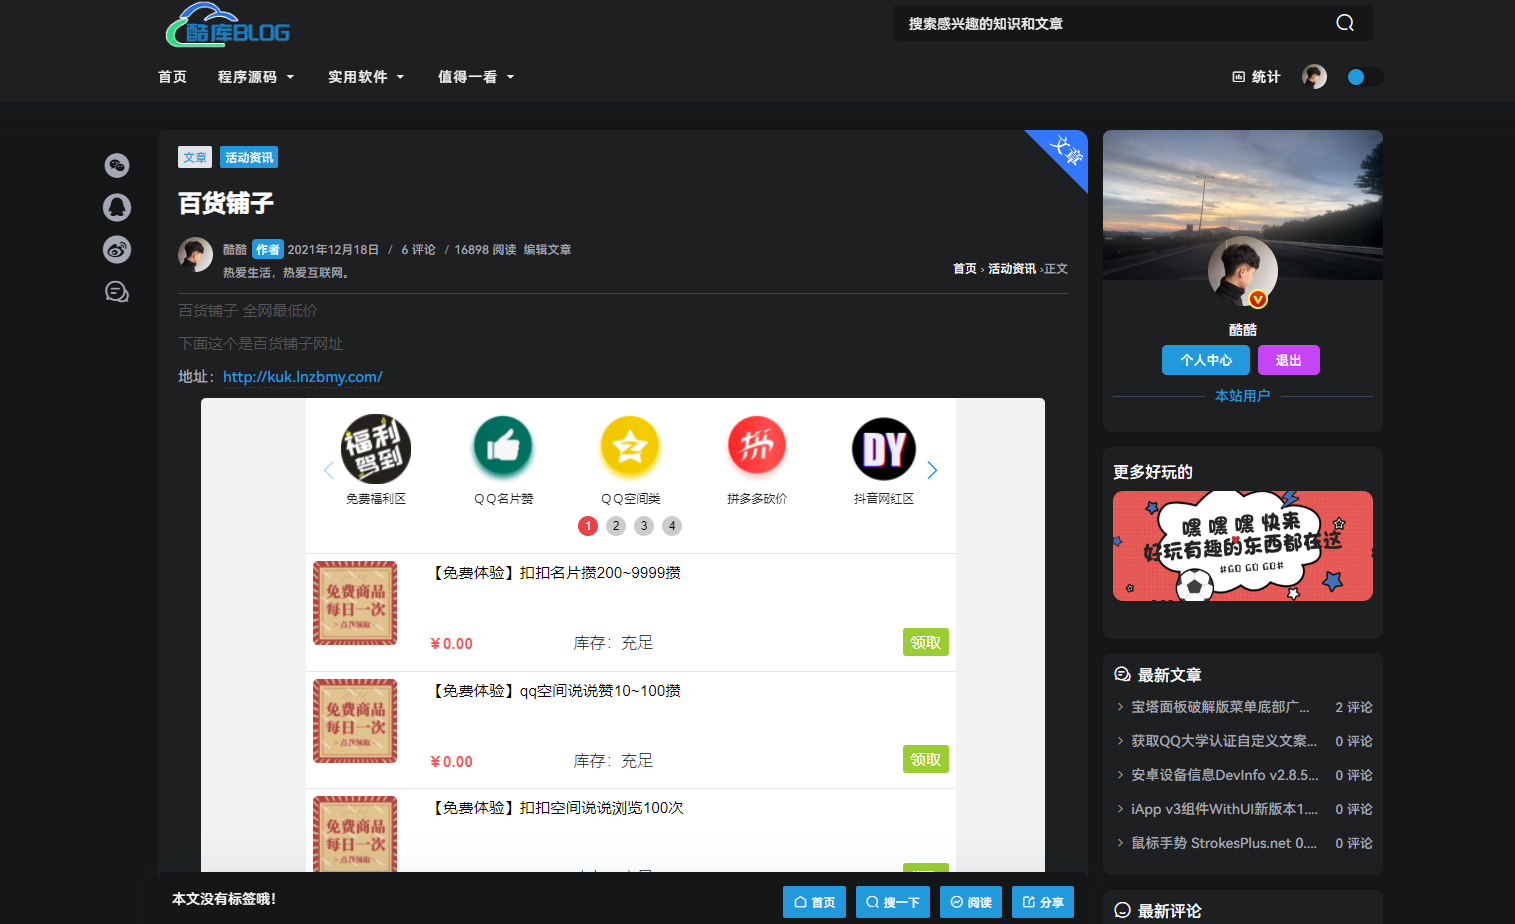
Task: Open notifications via the bell icon
Action: point(117,208)
